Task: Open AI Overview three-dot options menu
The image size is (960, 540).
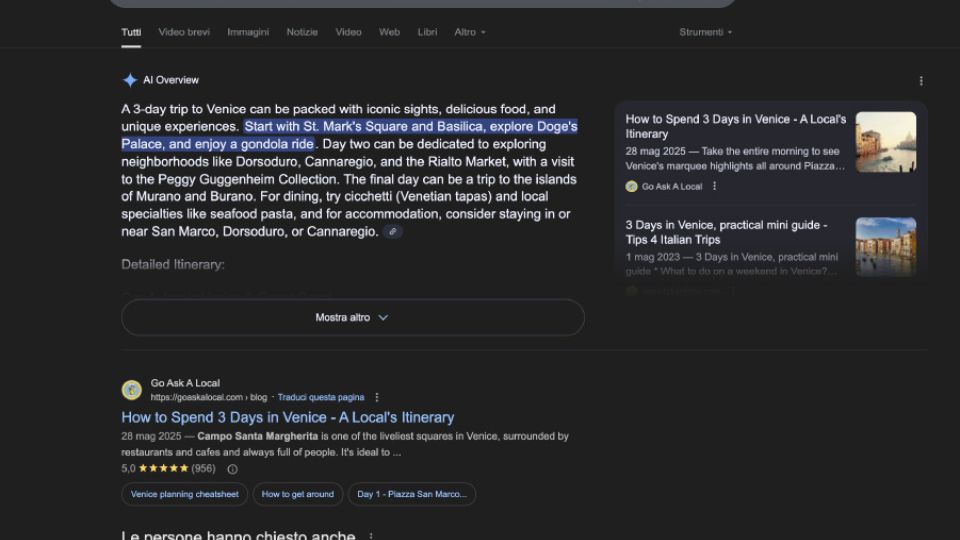Action: pos(921,81)
